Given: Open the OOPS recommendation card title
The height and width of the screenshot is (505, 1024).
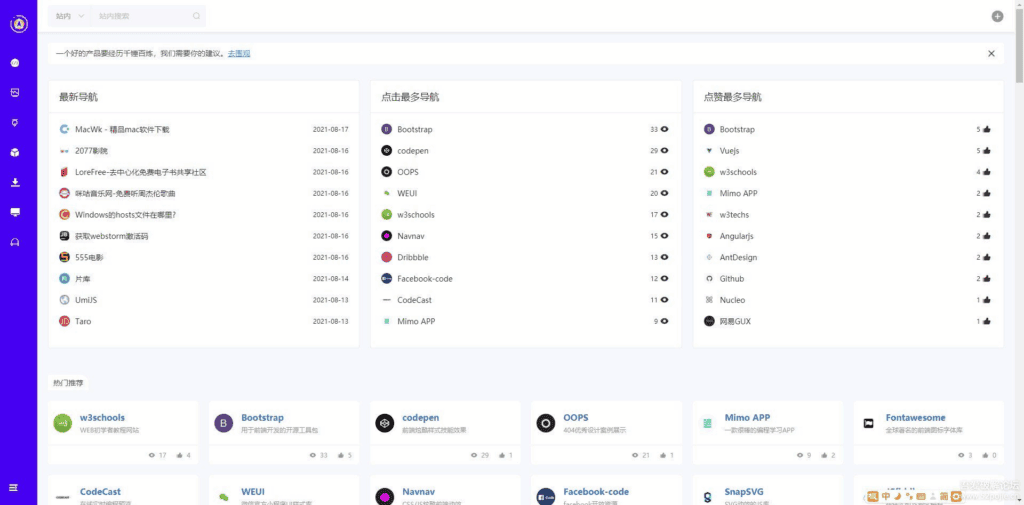Looking at the screenshot, I should tap(576, 417).
